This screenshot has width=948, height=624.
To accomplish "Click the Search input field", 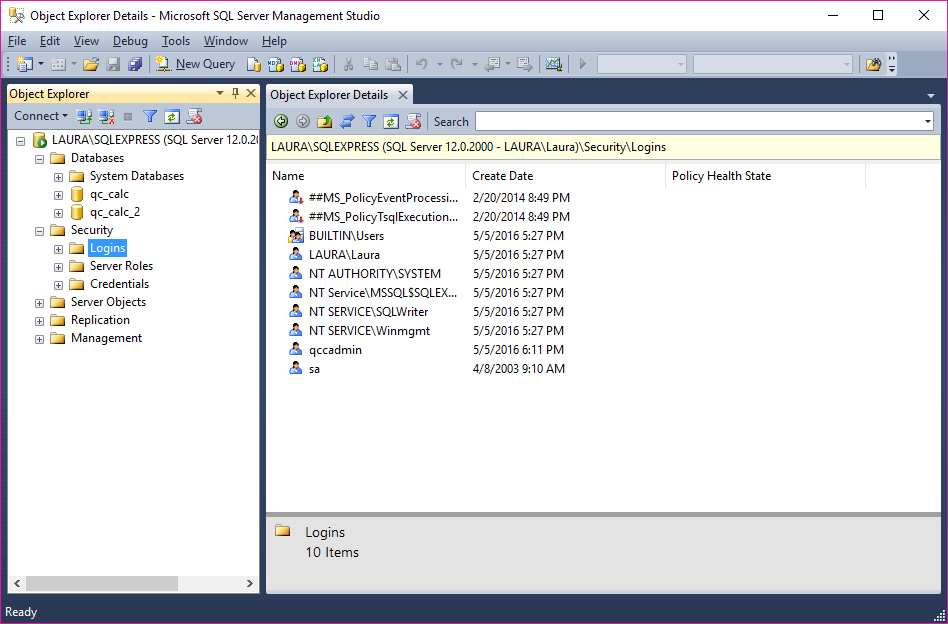I will (698, 121).
